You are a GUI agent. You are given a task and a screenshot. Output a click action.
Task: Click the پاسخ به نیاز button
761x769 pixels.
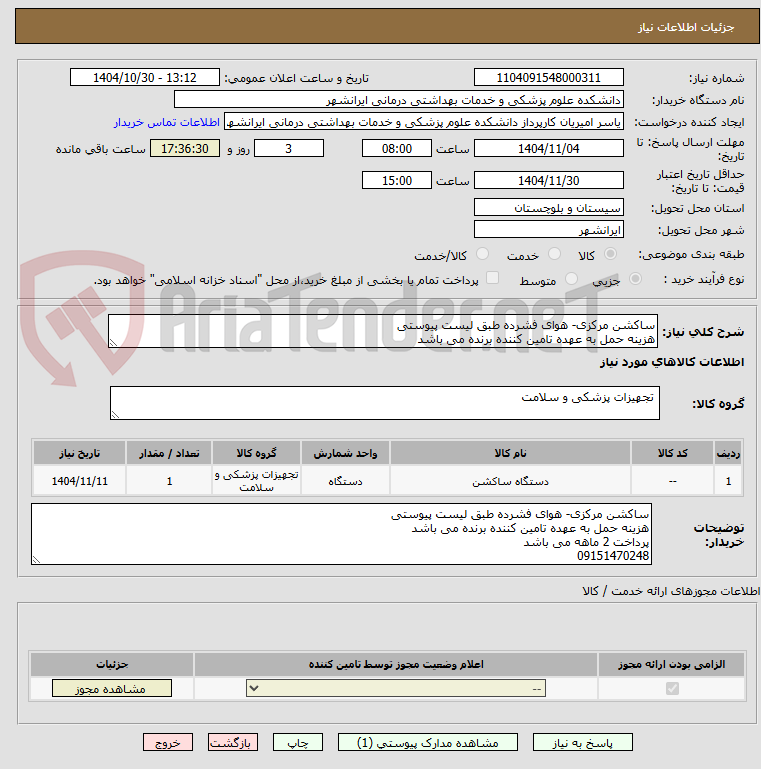point(583,743)
